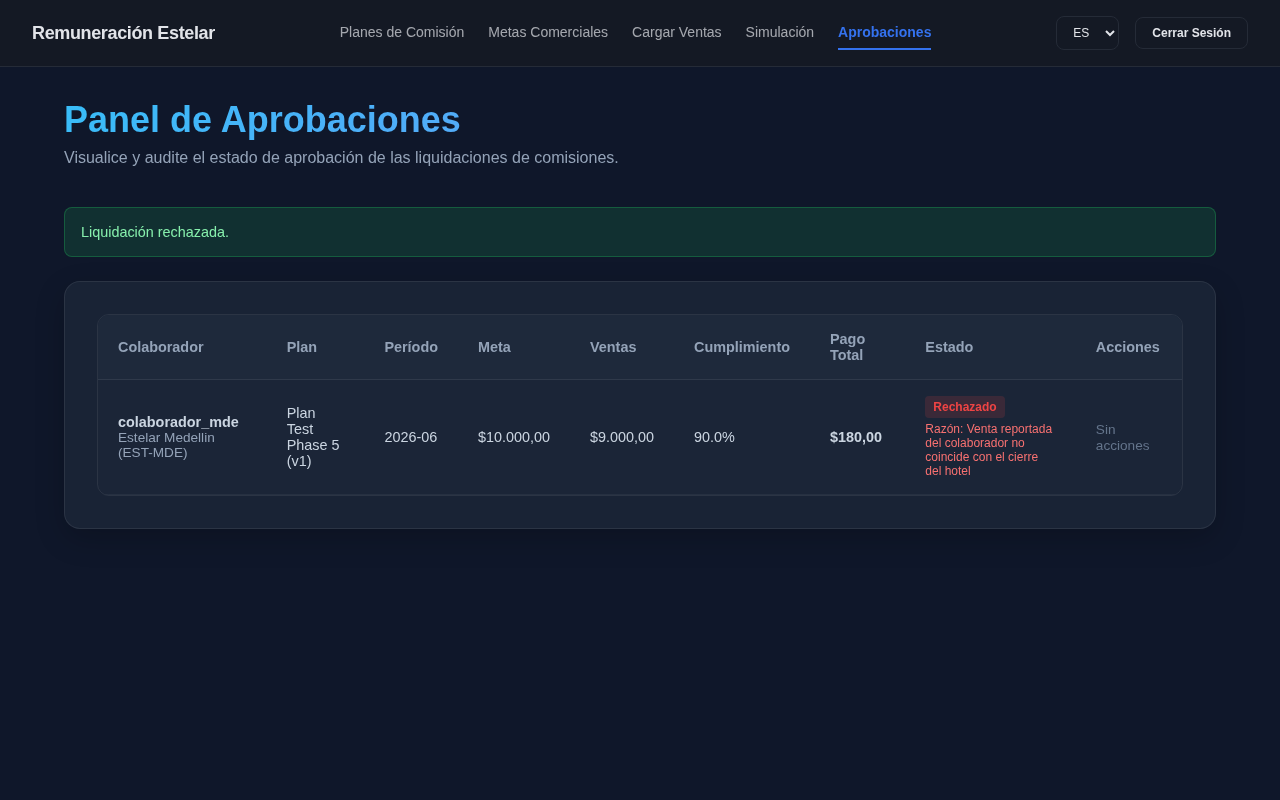Image resolution: width=1280 pixels, height=800 pixels.
Task: Select the colaborador_mde row name
Action: click(x=178, y=422)
